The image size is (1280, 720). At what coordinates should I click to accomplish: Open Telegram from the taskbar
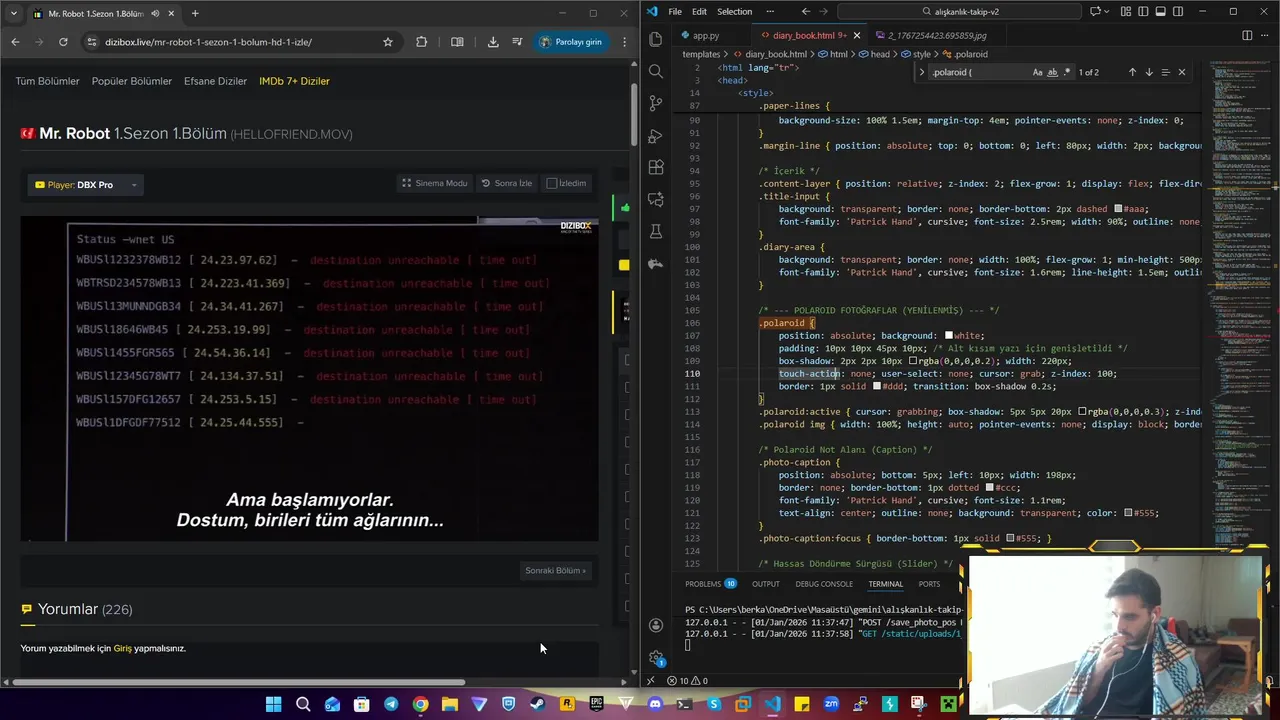(x=391, y=704)
